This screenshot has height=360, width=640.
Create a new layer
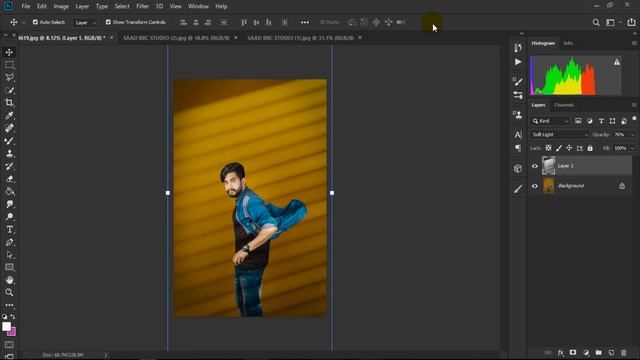611,352
